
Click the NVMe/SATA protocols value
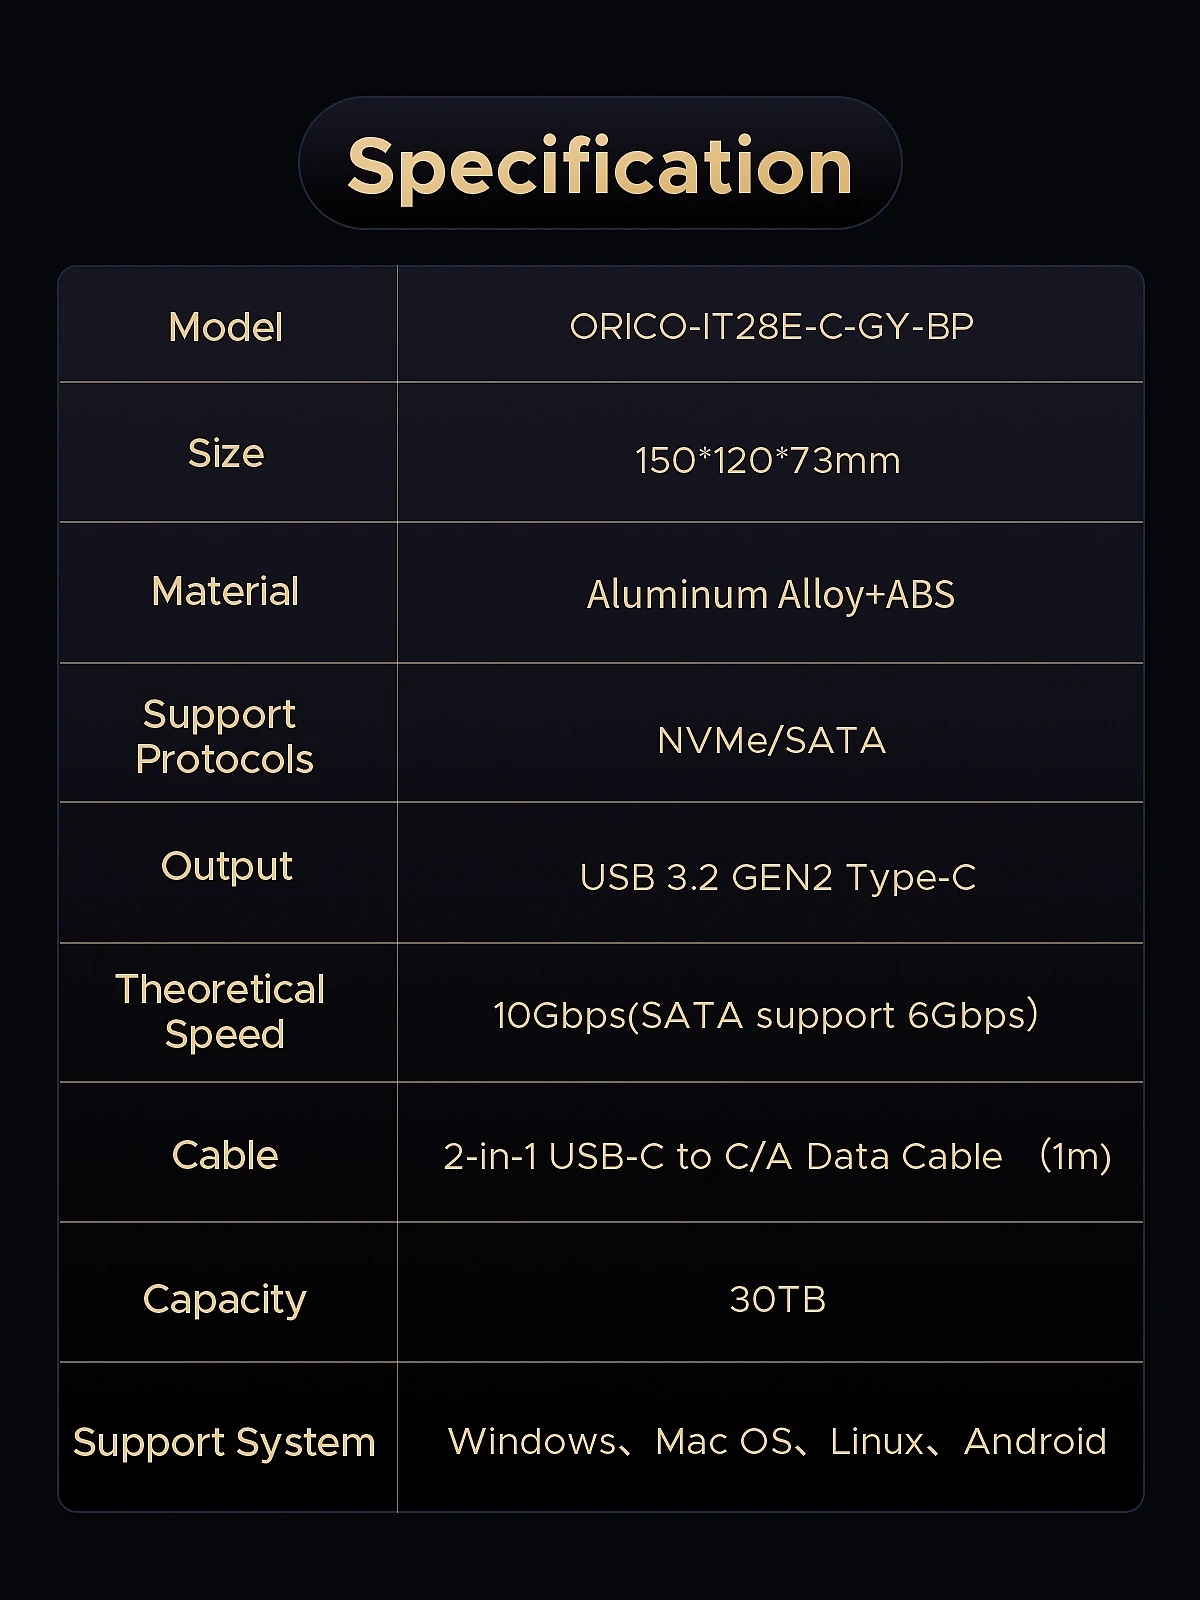pos(771,740)
